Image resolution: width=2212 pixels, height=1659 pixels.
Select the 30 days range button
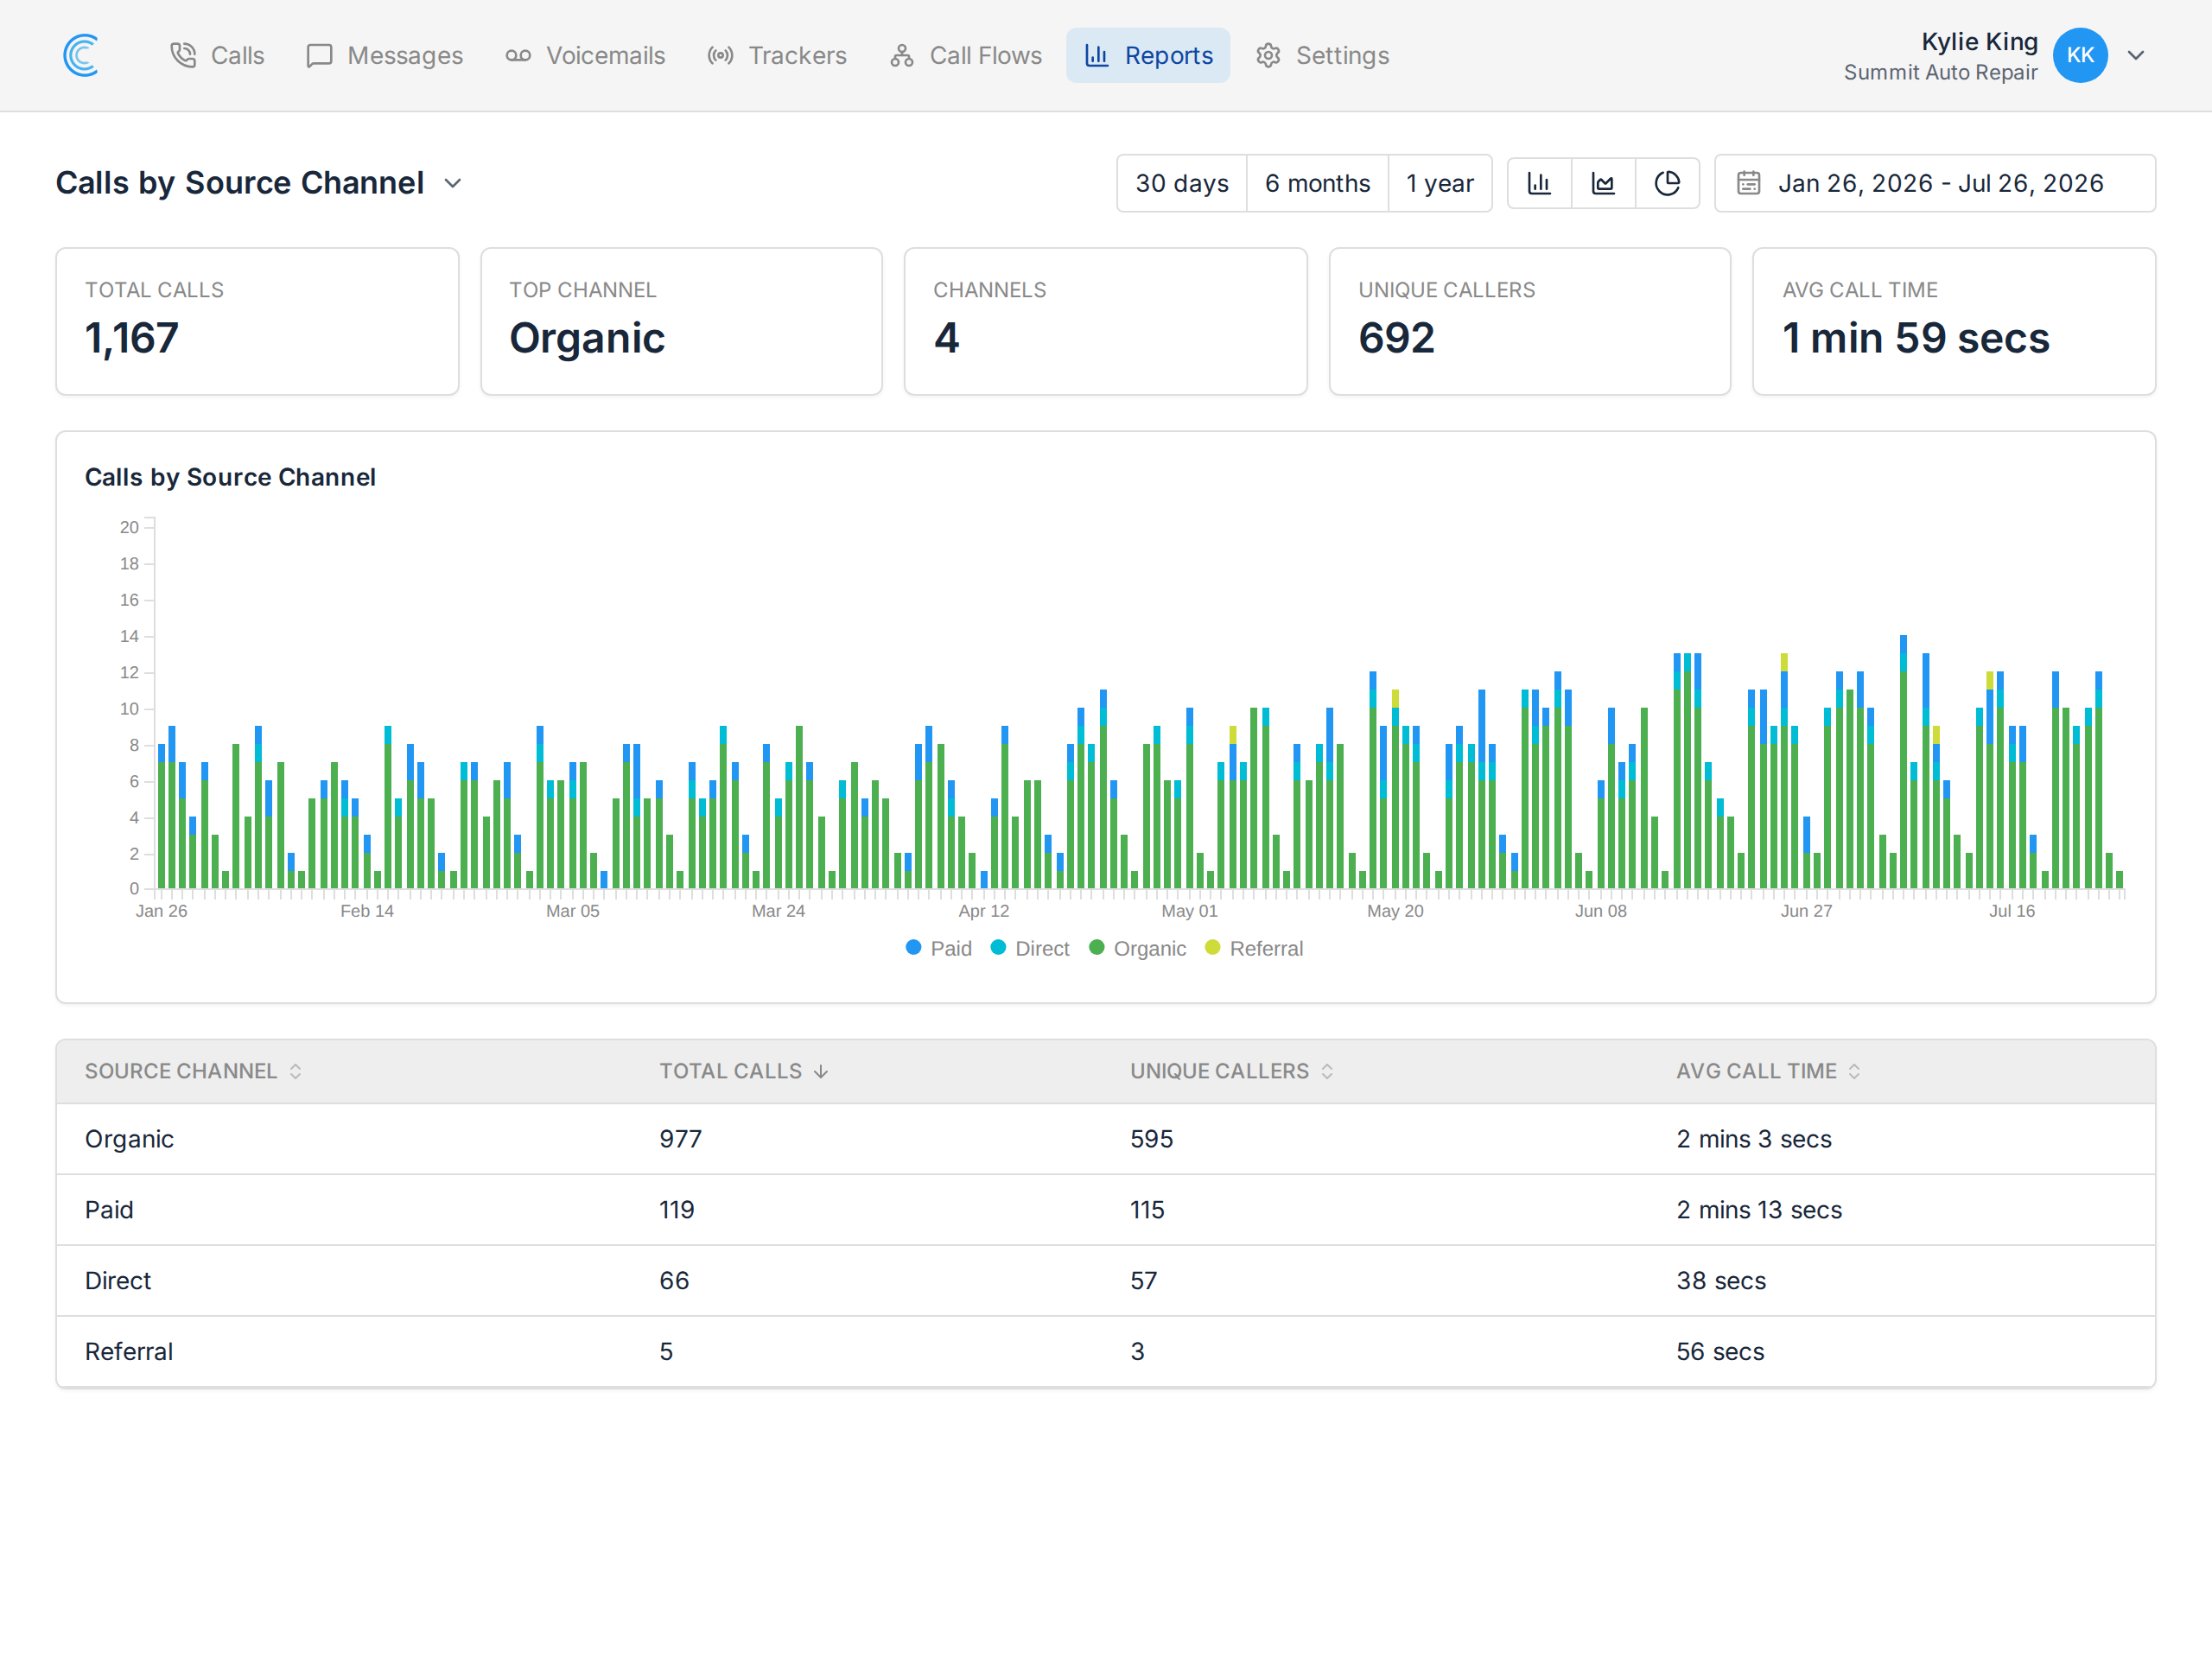click(1182, 183)
